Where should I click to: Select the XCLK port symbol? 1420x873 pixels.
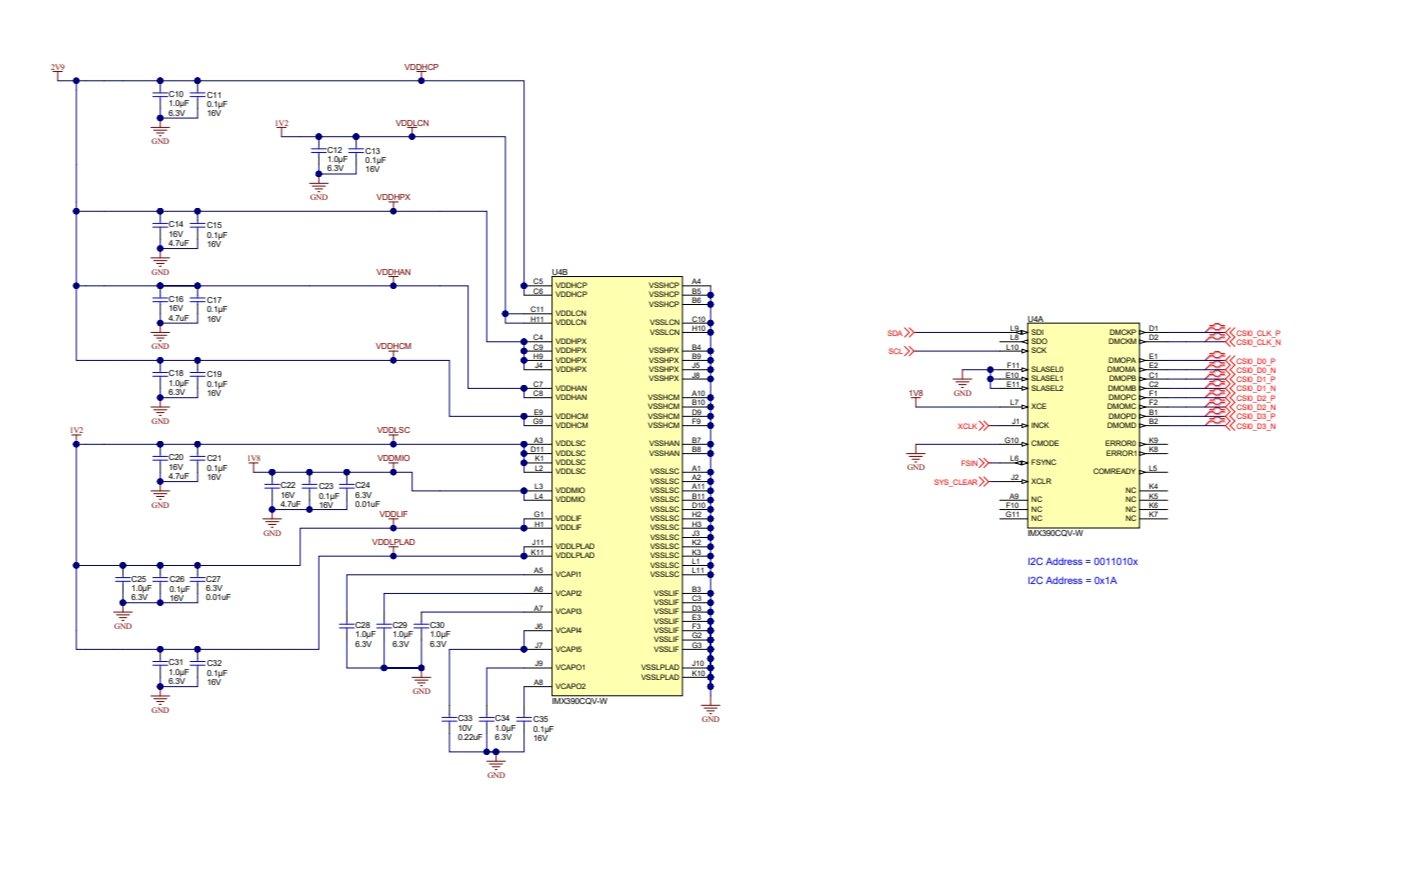[972, 426]
